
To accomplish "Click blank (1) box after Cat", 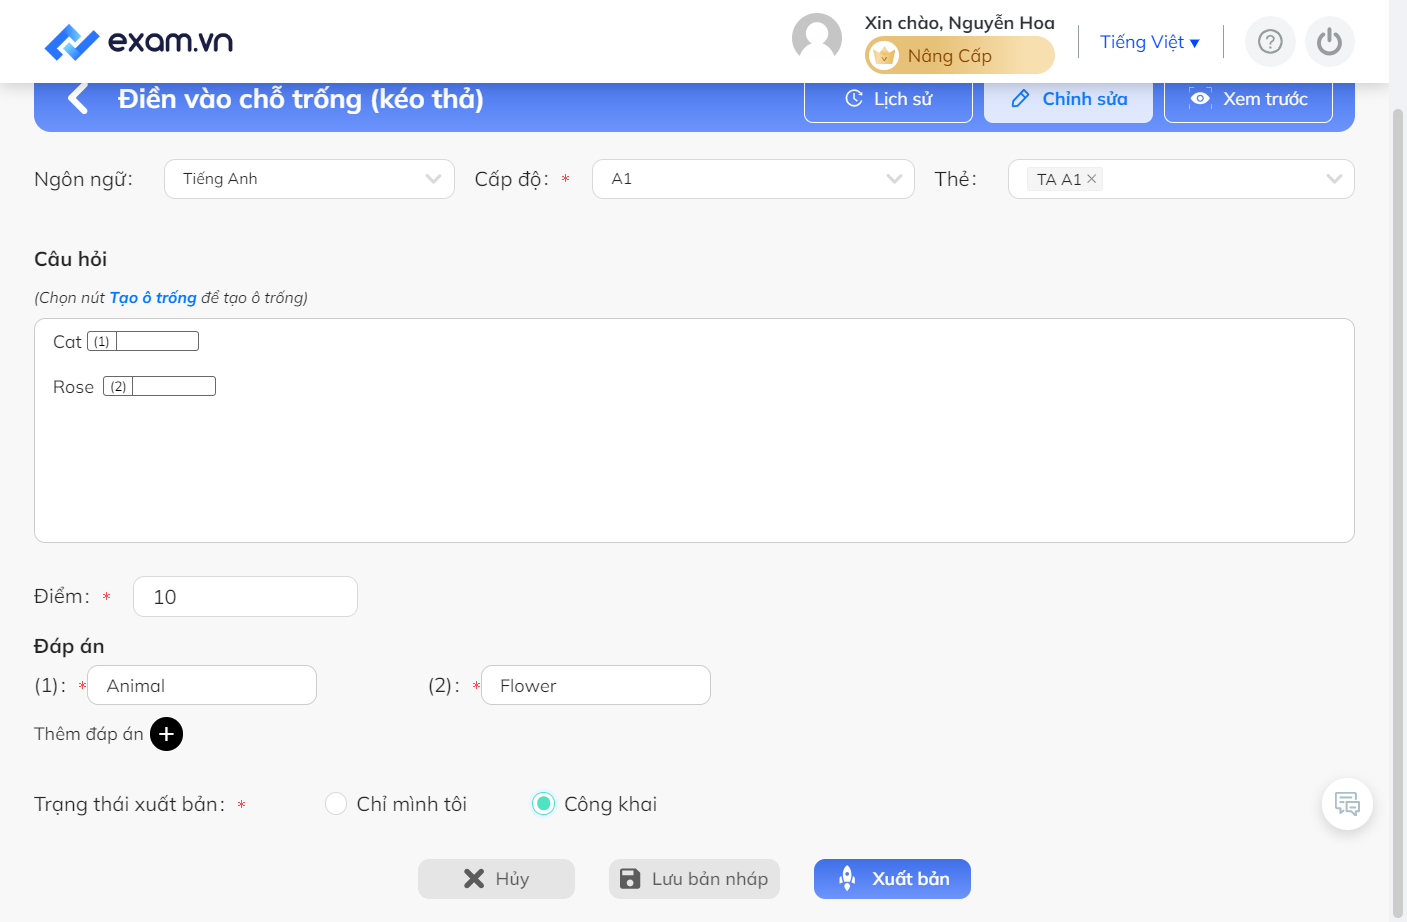I will [x=143, y=341].
